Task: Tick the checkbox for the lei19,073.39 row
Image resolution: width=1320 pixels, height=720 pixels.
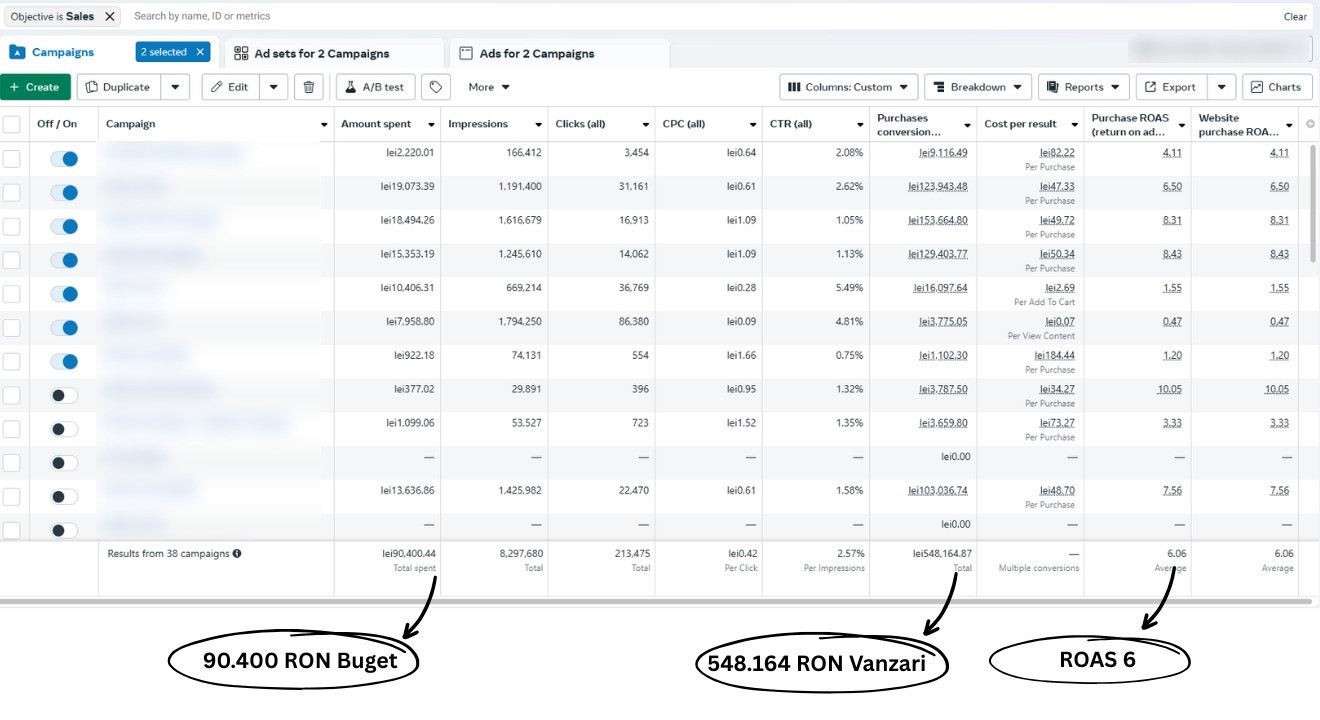Action: tap(11, 192)
